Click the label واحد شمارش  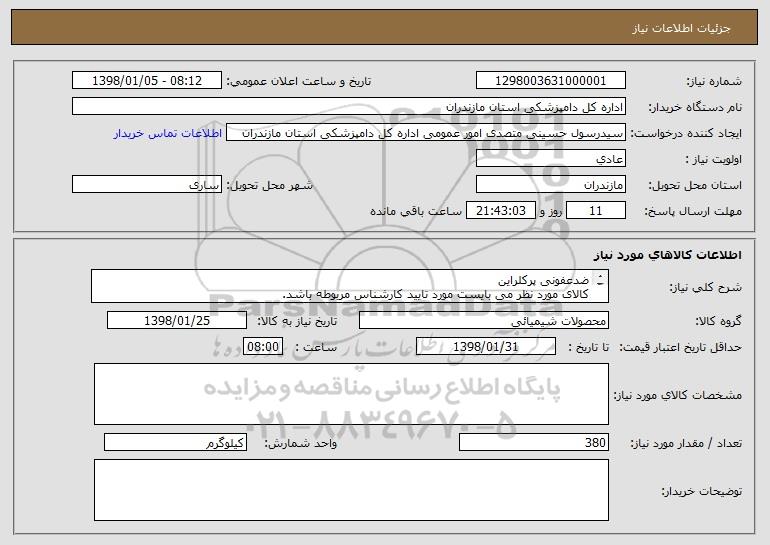pyautogui.click(x=301, y=443)
